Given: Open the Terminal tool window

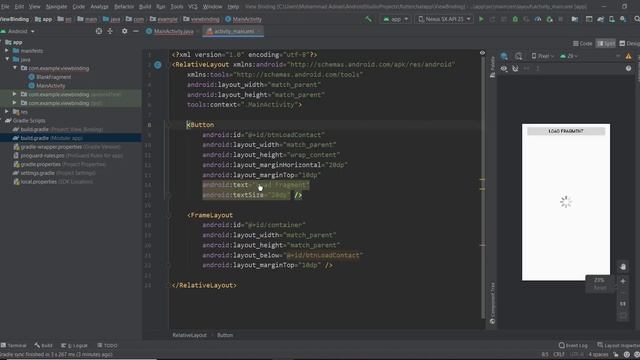Looking at the screenshot, I should (14, 345).
